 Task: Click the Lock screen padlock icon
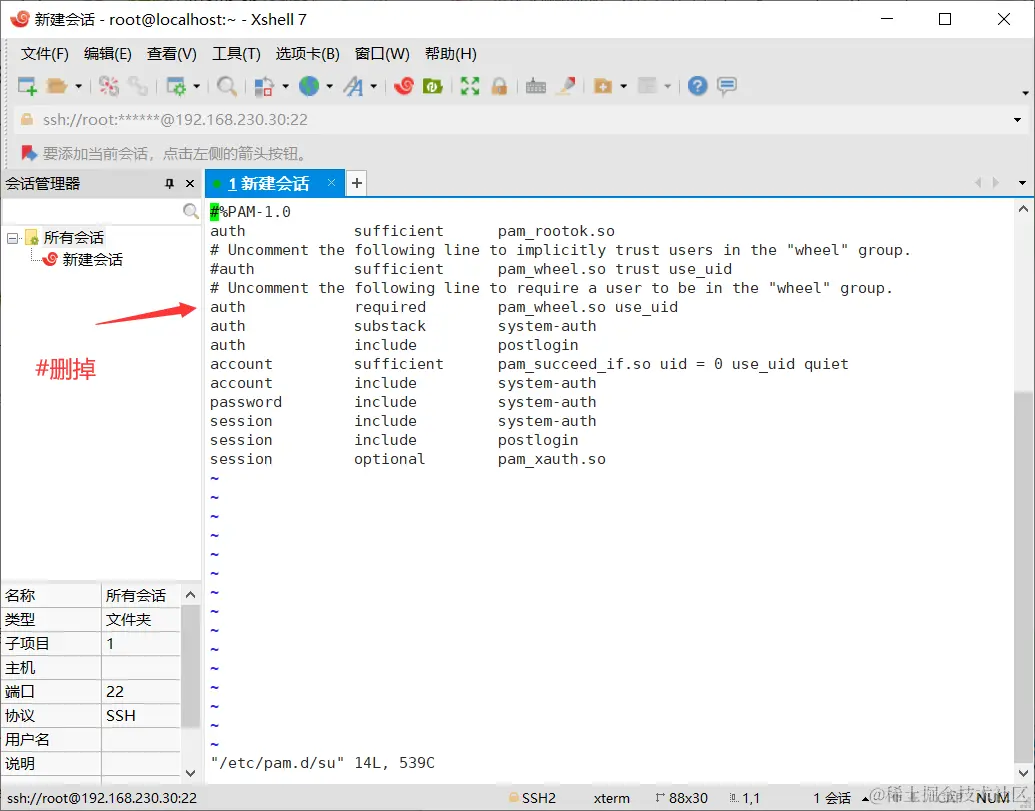pos(499,86)
